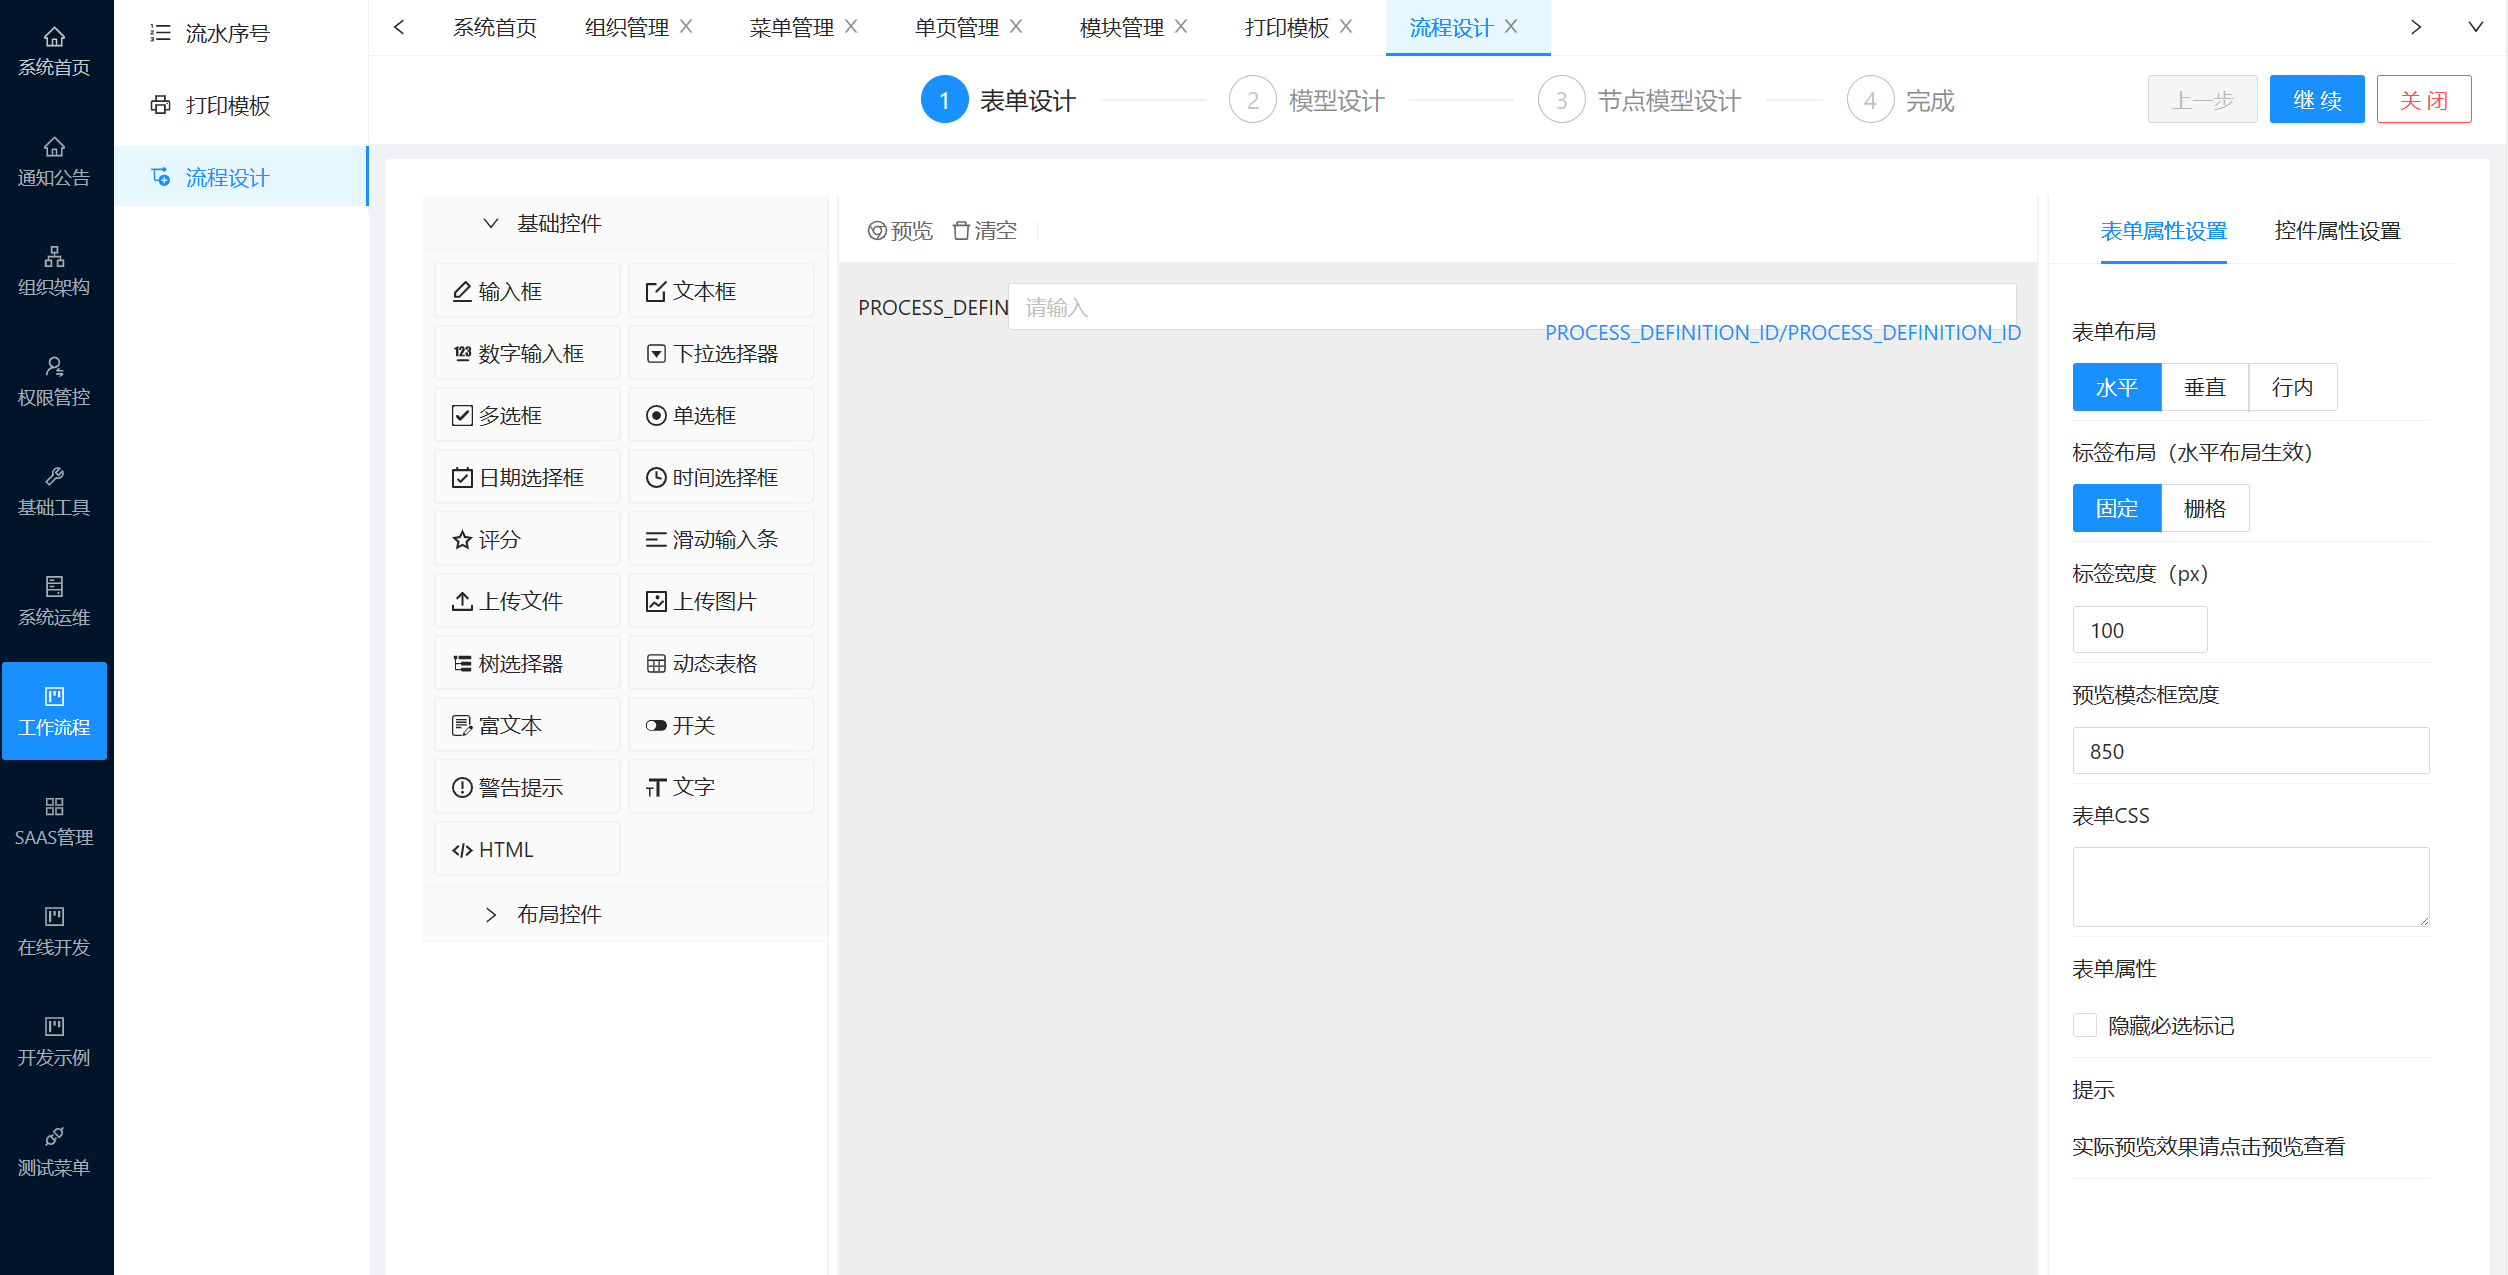This screenshot has height=1275, width=2508.
Task: Click the PROCESS_DEFIN input field
Action: click(1512, 307)
